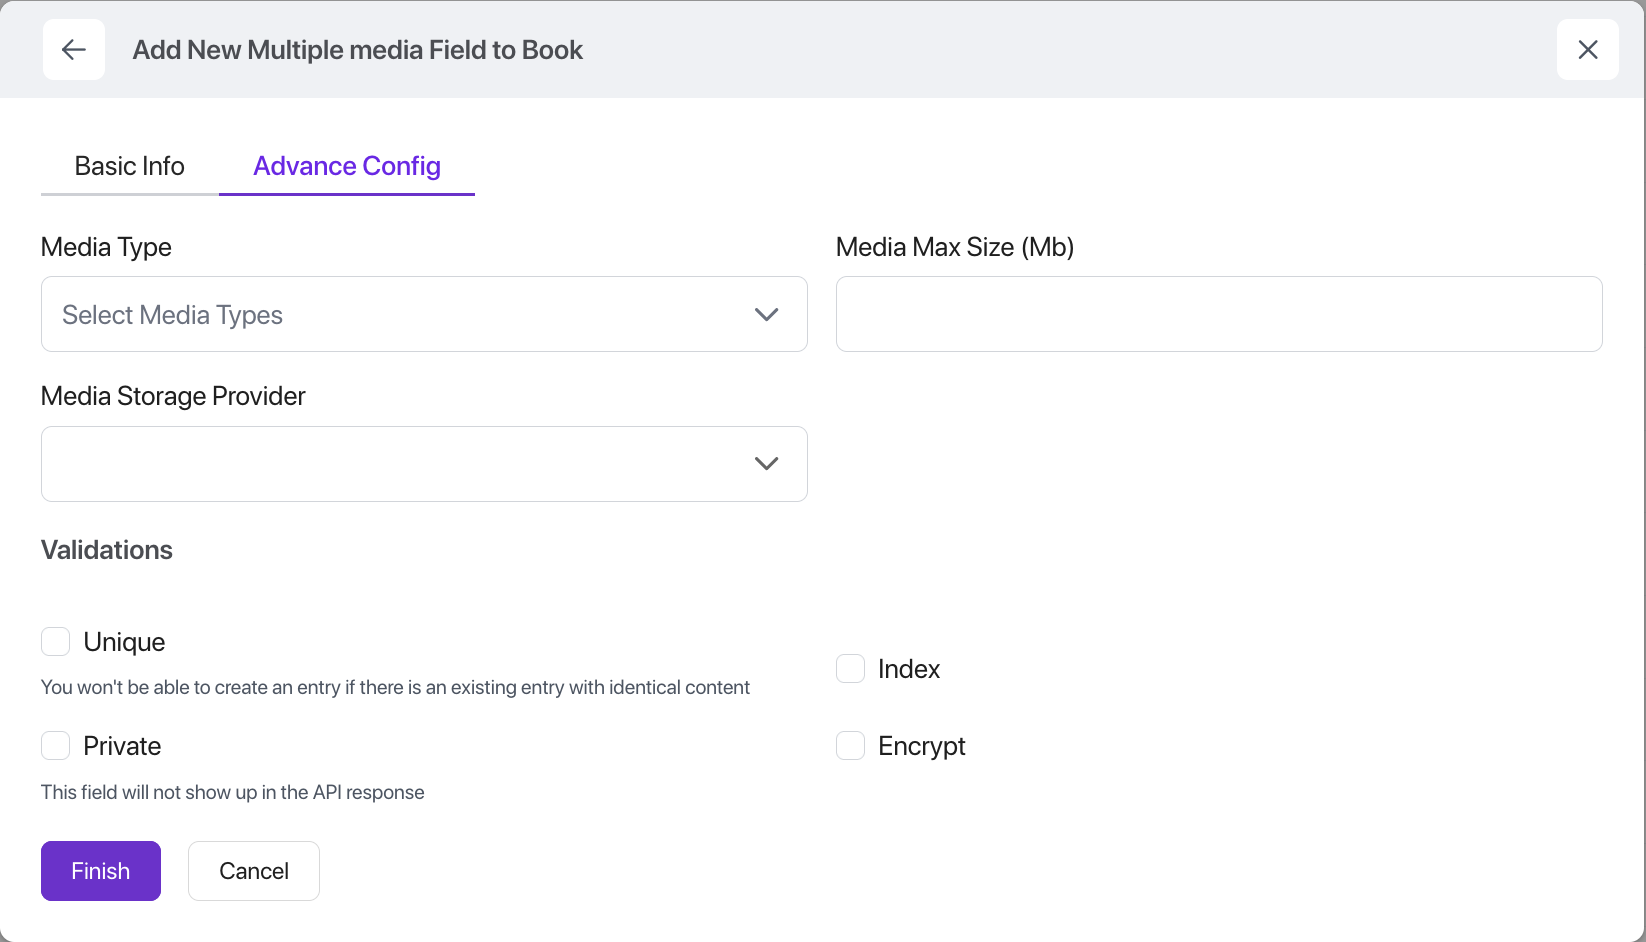Toggle the Encrypt checkbox
The width and height of the screenshot is (1646, 942).
click(850, 746)
